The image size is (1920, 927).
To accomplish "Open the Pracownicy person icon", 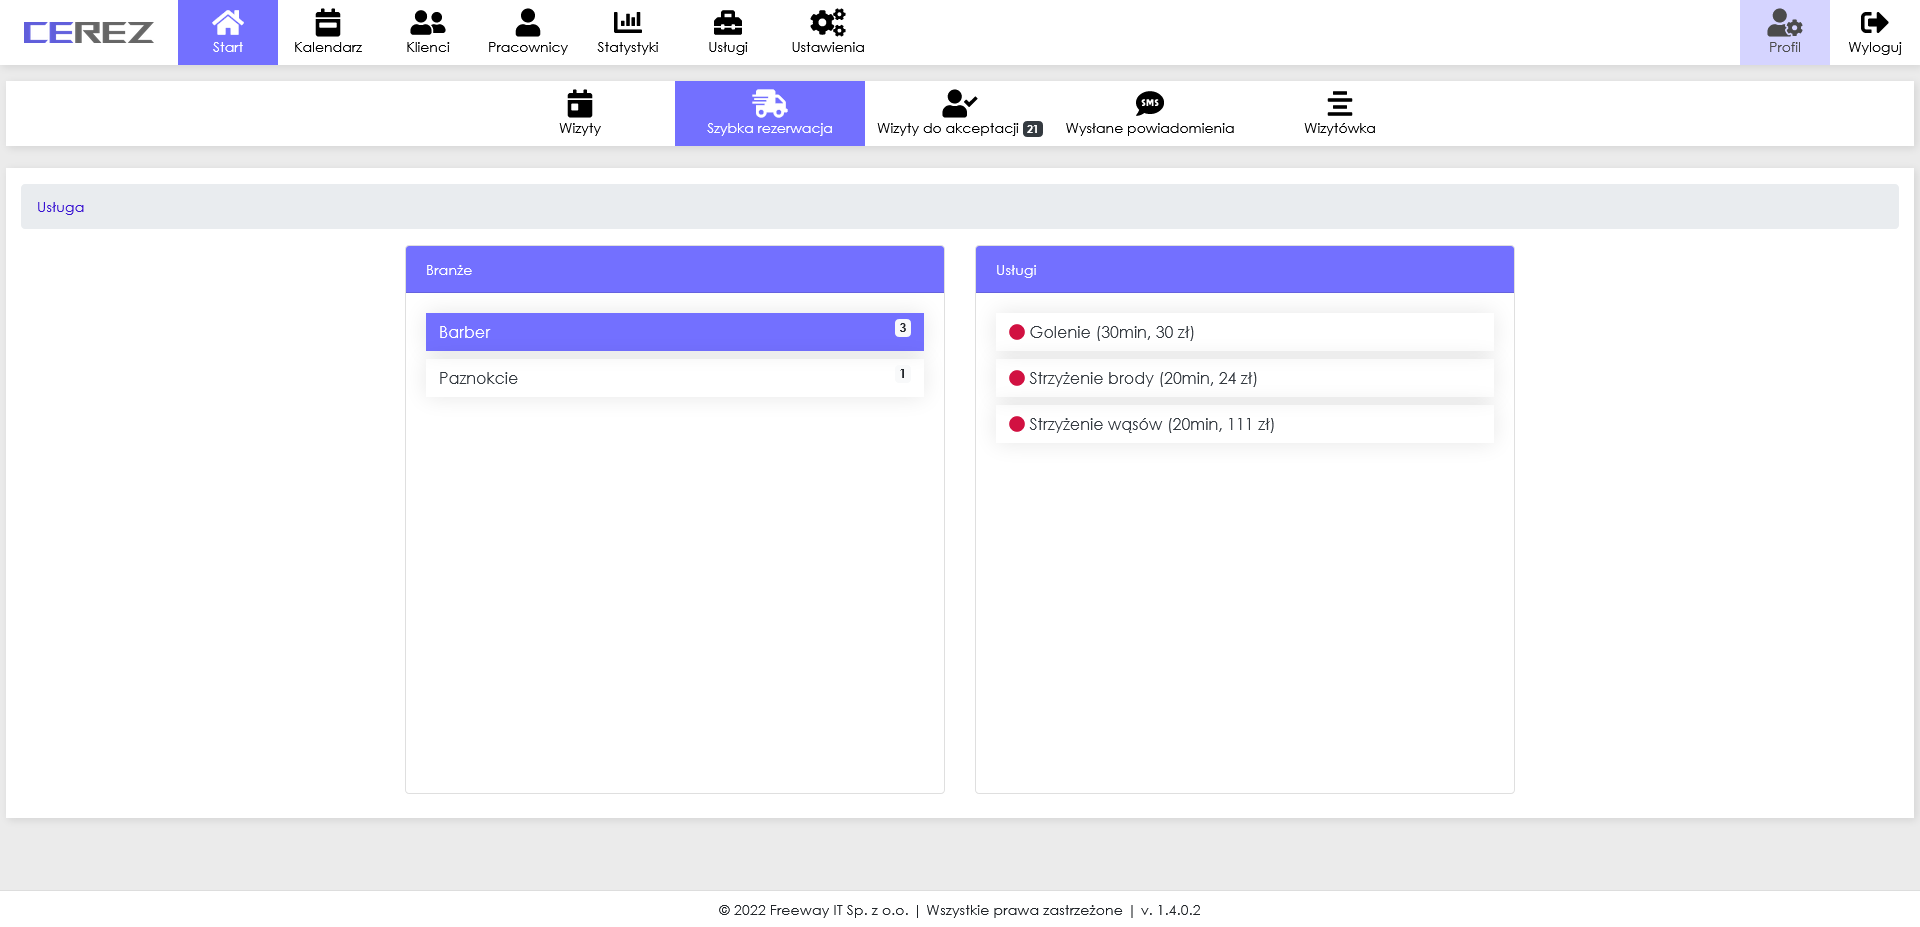I will point(527,22).
